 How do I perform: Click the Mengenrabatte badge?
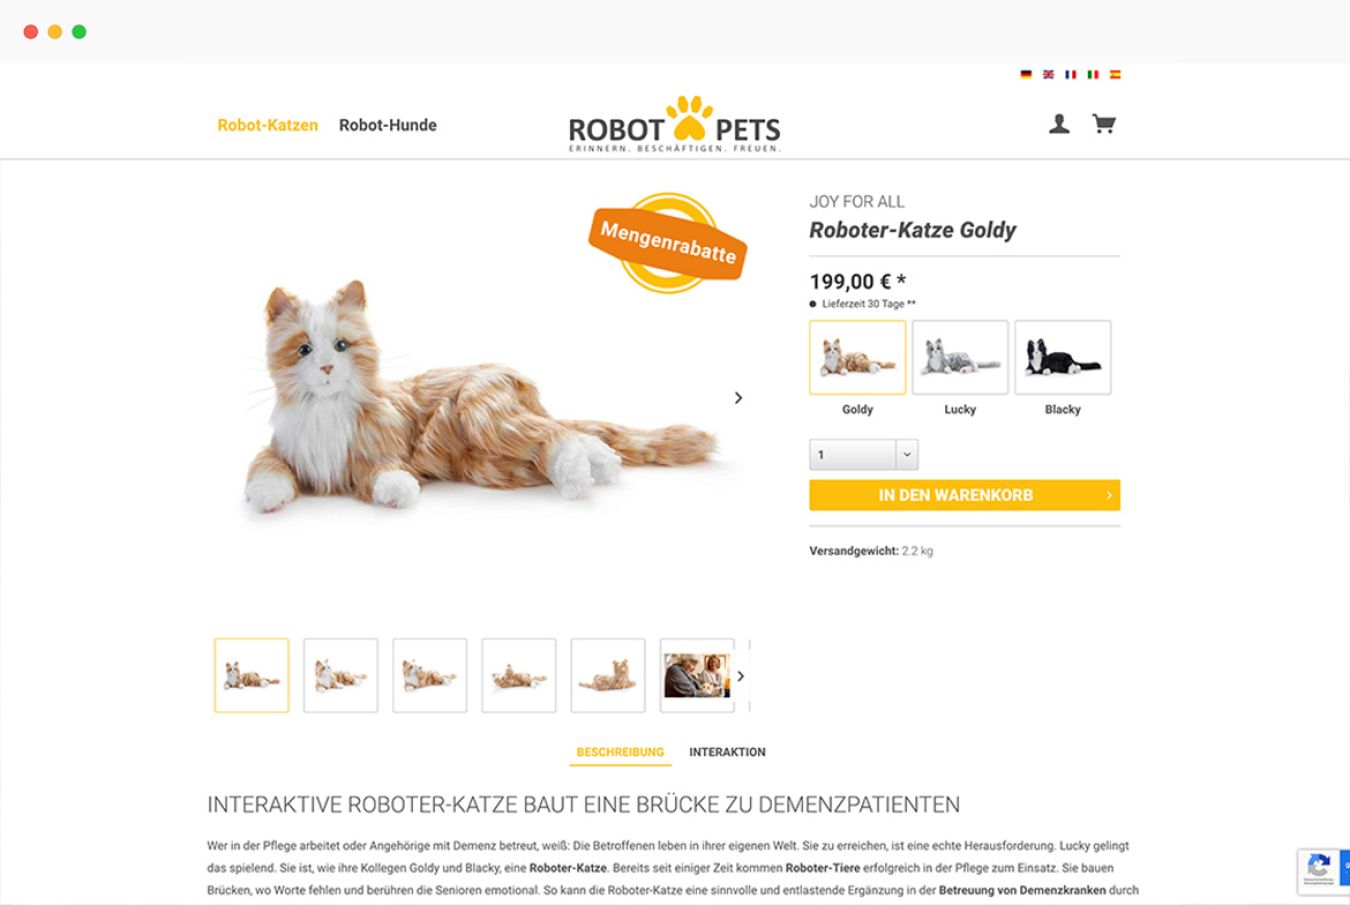pos(668,243)
